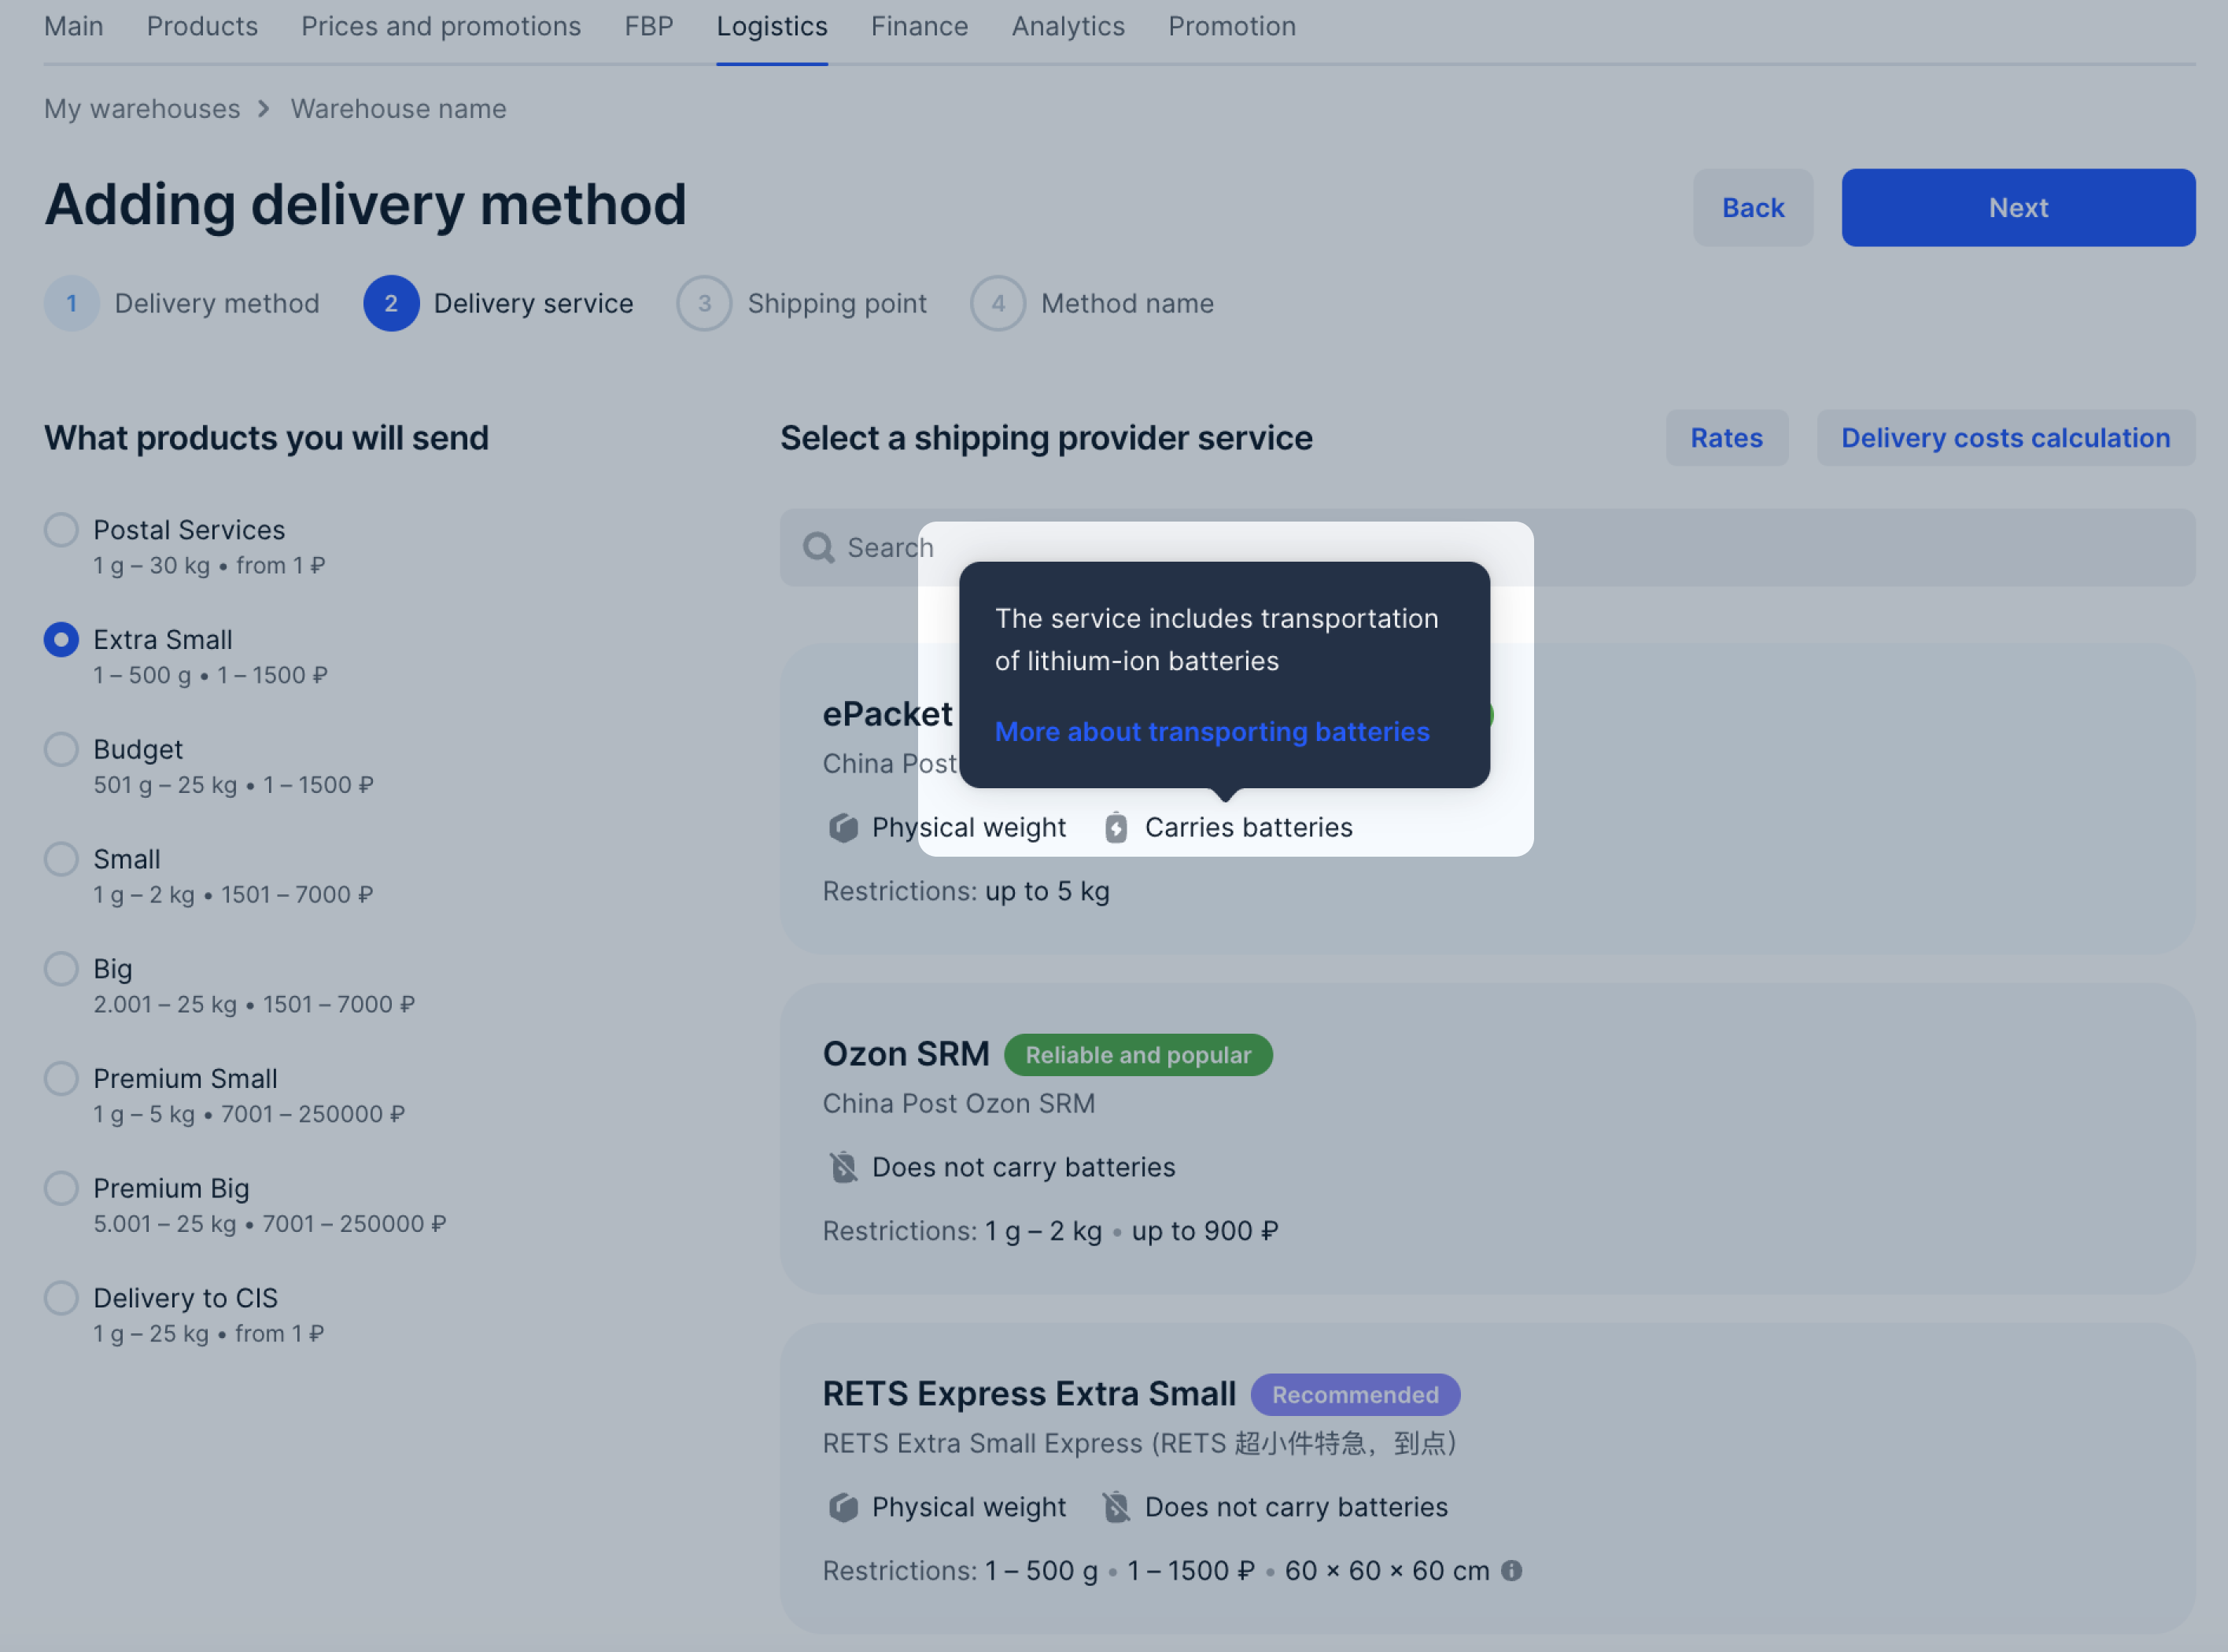Image resolution: width=2228 pixels, height=1652 pixels.
Task: Click step 3 Shipping point
Action: 802,304
